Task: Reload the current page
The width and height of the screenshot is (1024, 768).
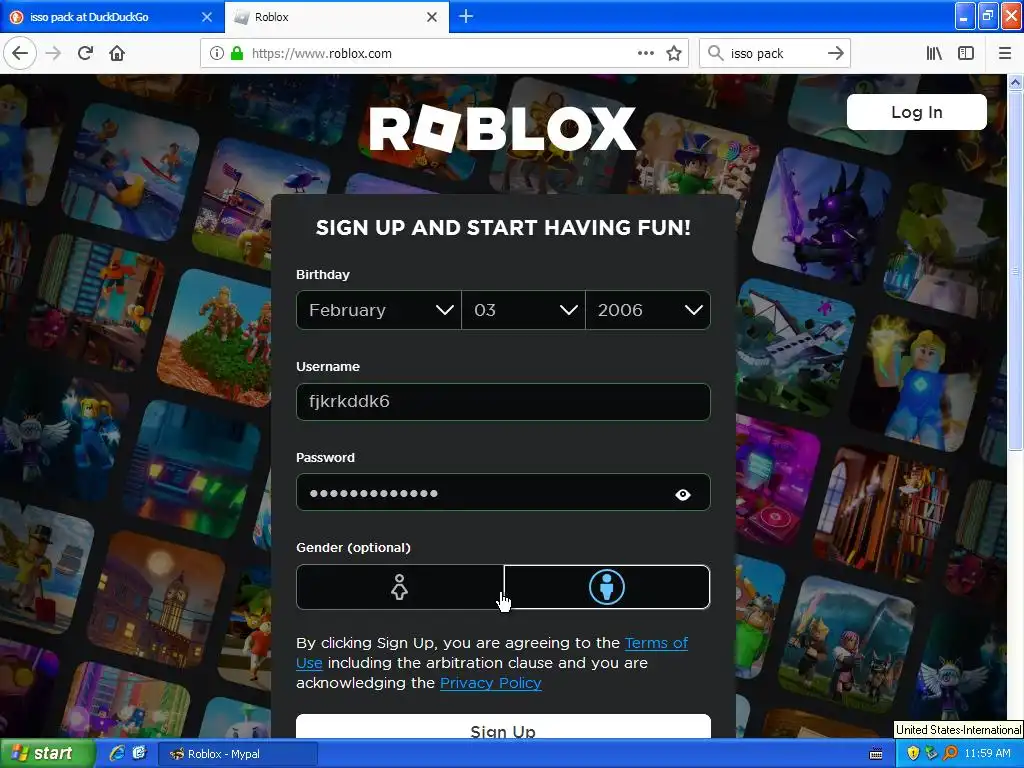Action: tap(86, 54)
